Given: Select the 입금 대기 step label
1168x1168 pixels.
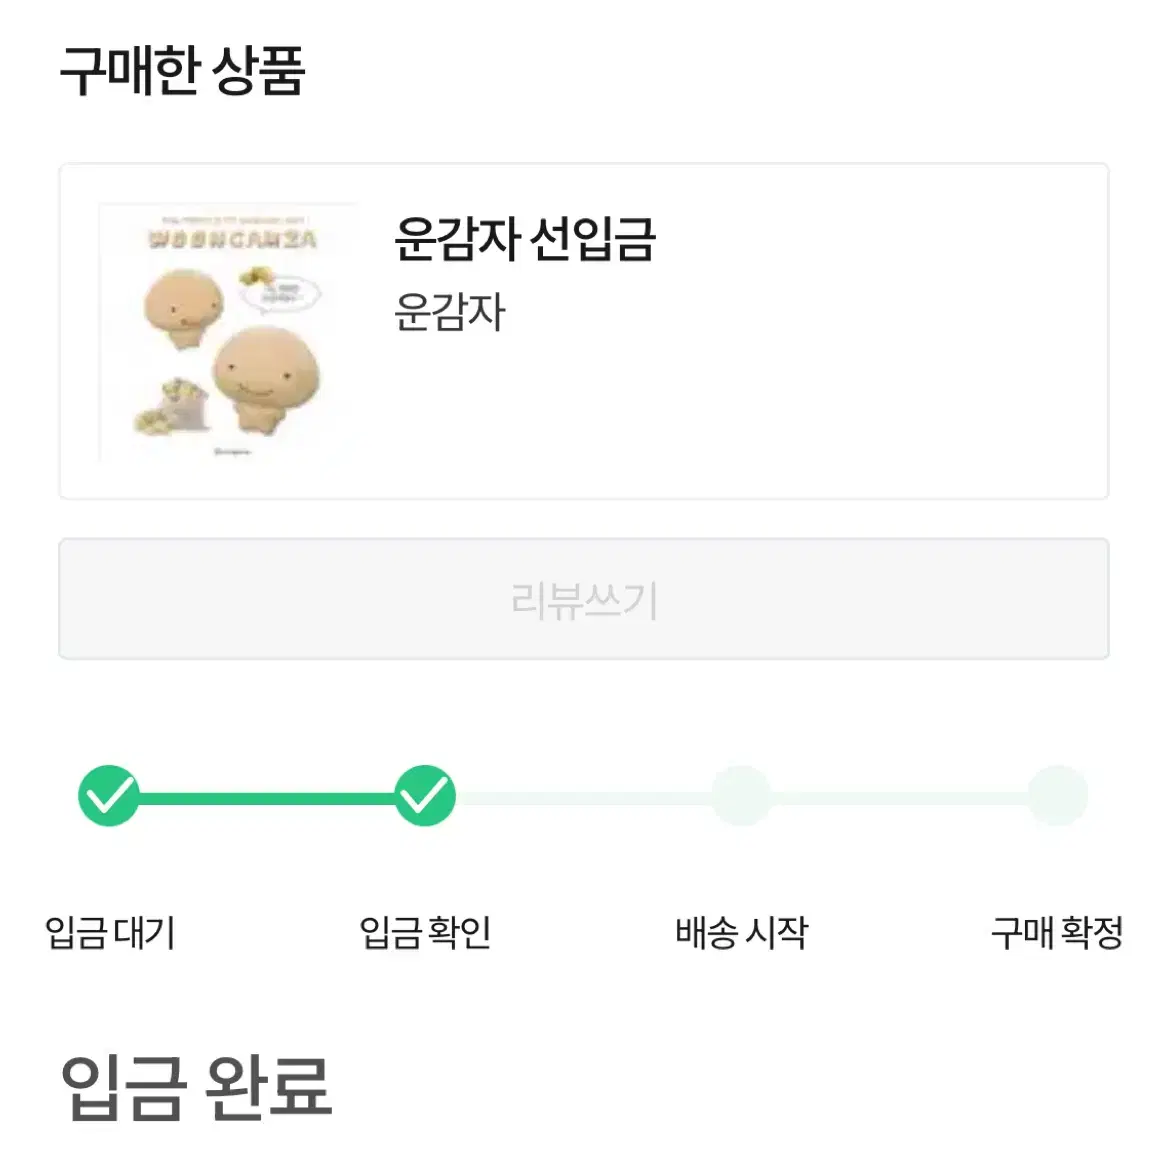Looking at the screenshot, I should 110,933.
